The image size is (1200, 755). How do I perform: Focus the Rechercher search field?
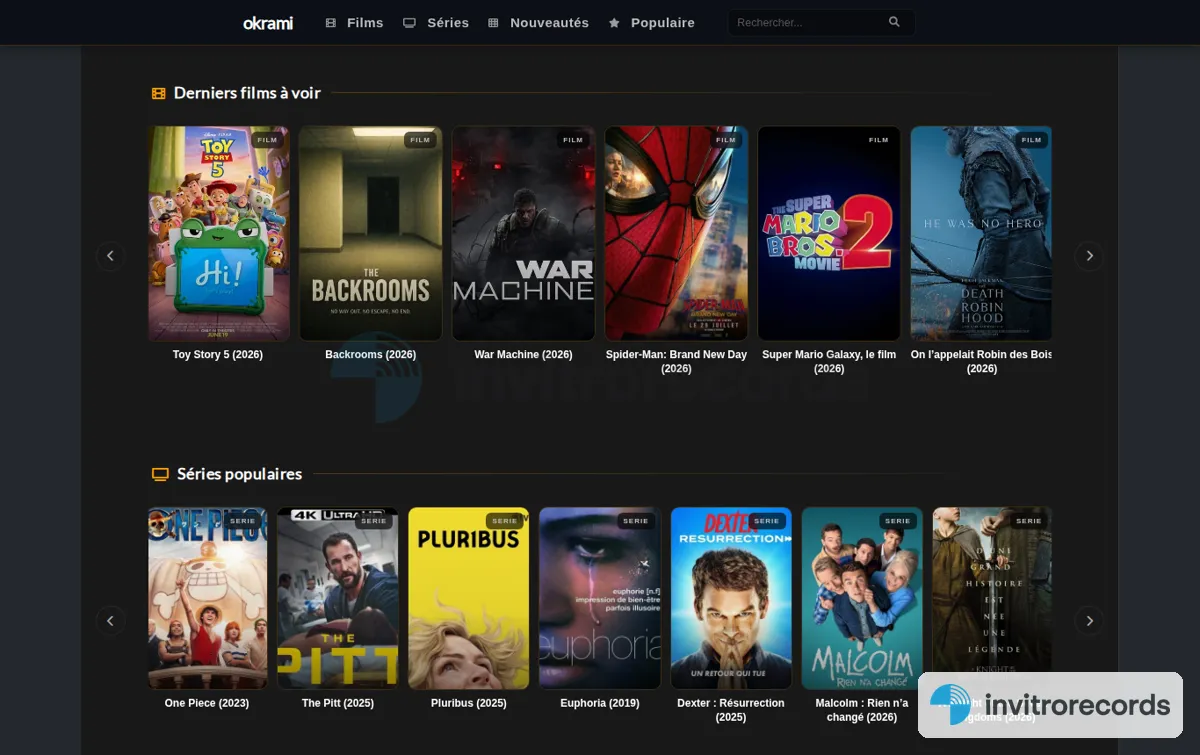pyautogui.click(x=821, y=22)
